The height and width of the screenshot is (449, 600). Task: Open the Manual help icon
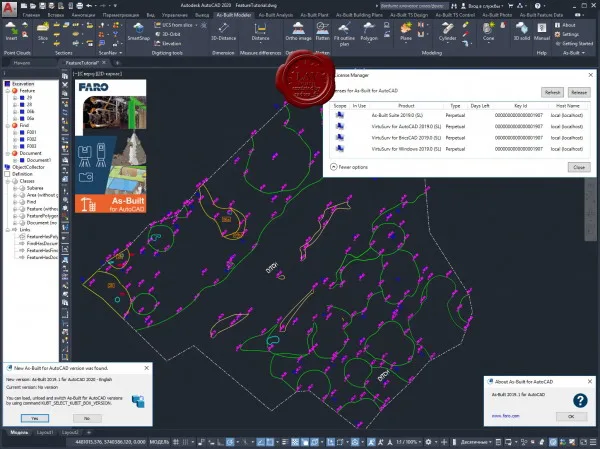541,31
